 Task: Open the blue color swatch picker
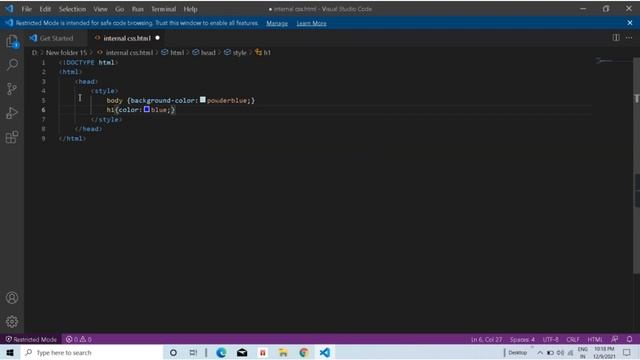point(147,109)
